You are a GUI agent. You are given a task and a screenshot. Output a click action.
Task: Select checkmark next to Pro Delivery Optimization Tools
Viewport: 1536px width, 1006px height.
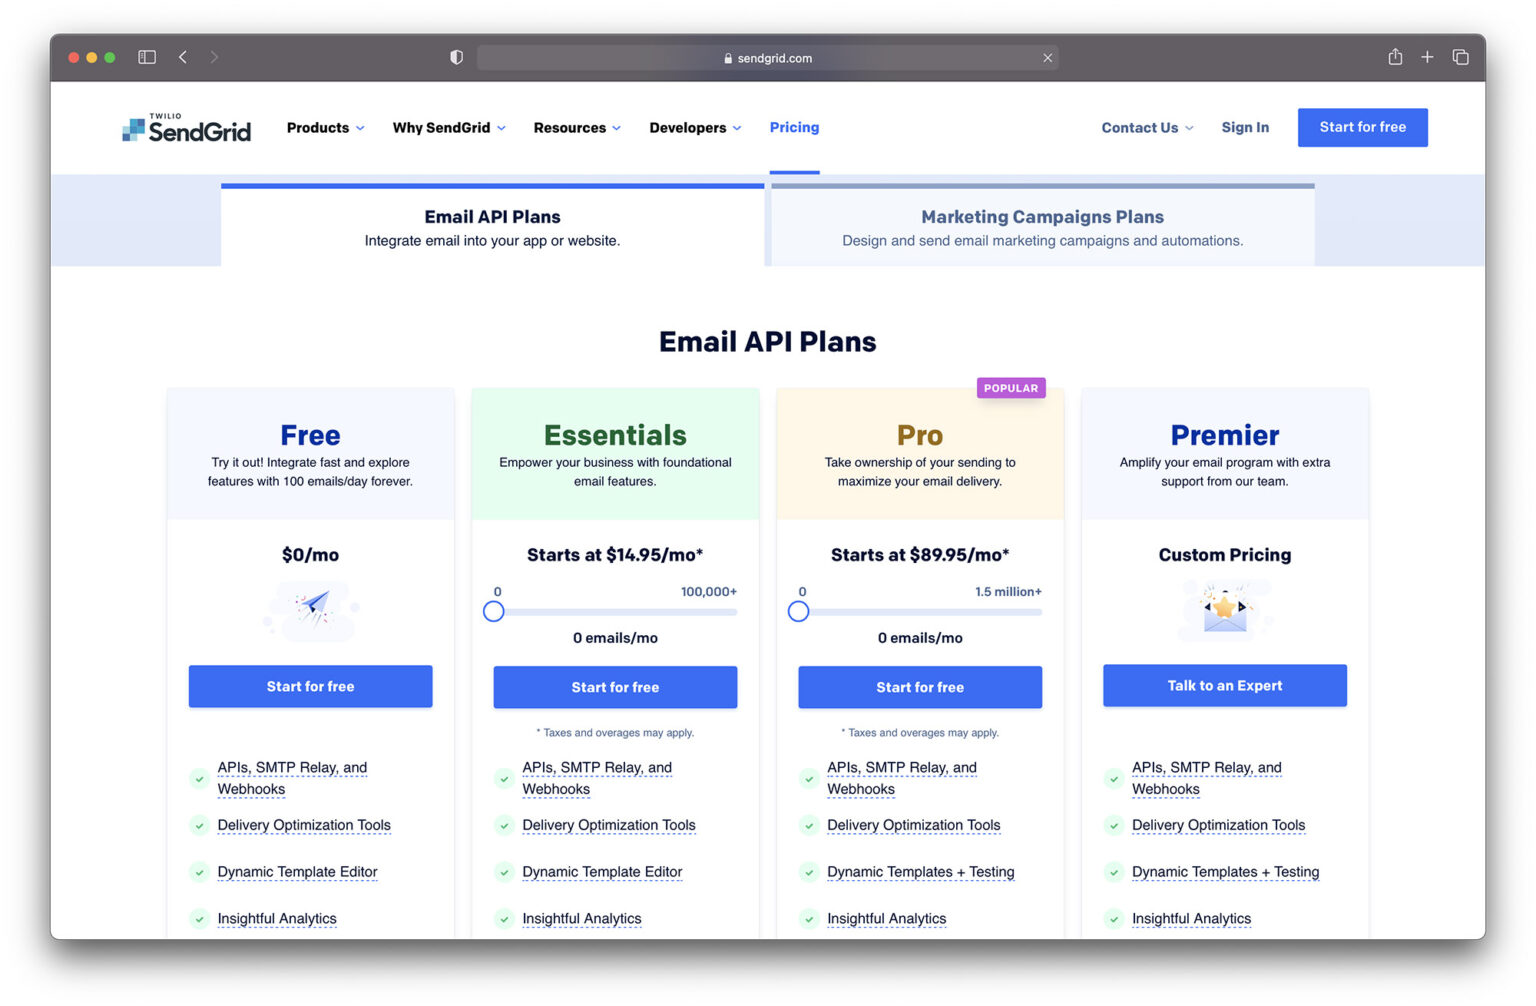click(x=809, y=826)
